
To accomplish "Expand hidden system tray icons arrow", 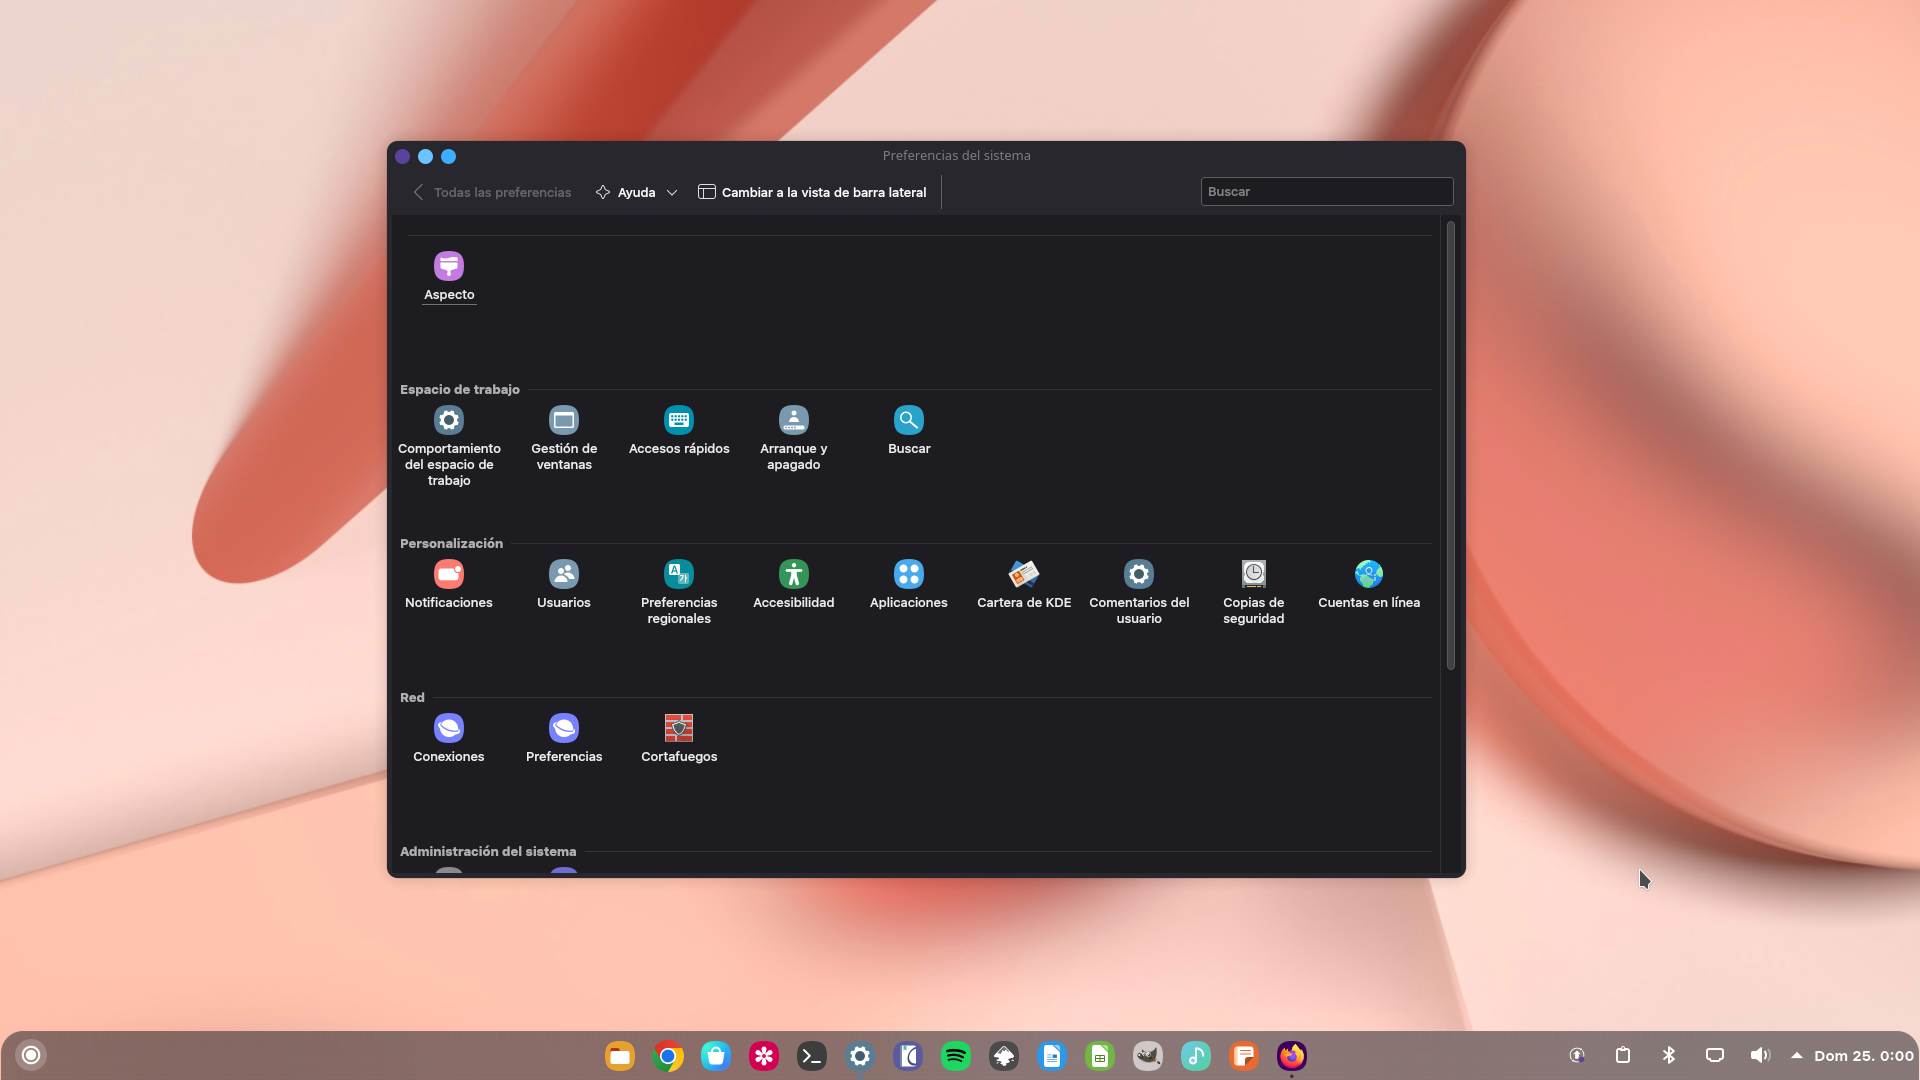I will coord(1797,1055).
